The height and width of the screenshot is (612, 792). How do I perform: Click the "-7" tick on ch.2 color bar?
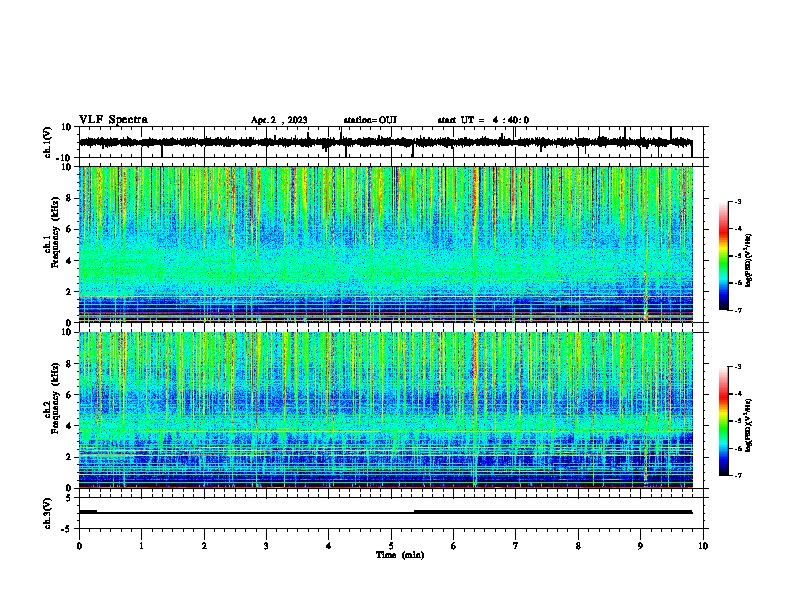pos(737,475)
